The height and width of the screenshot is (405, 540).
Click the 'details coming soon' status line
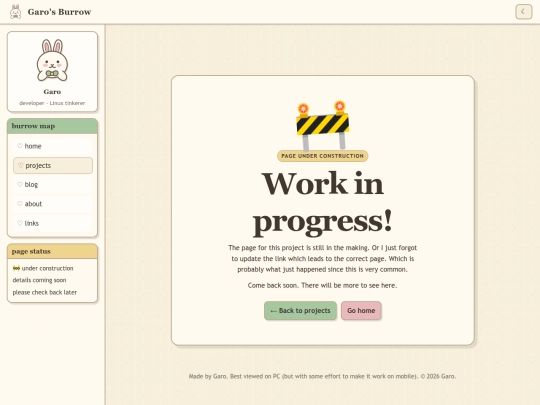pos(39,280)
